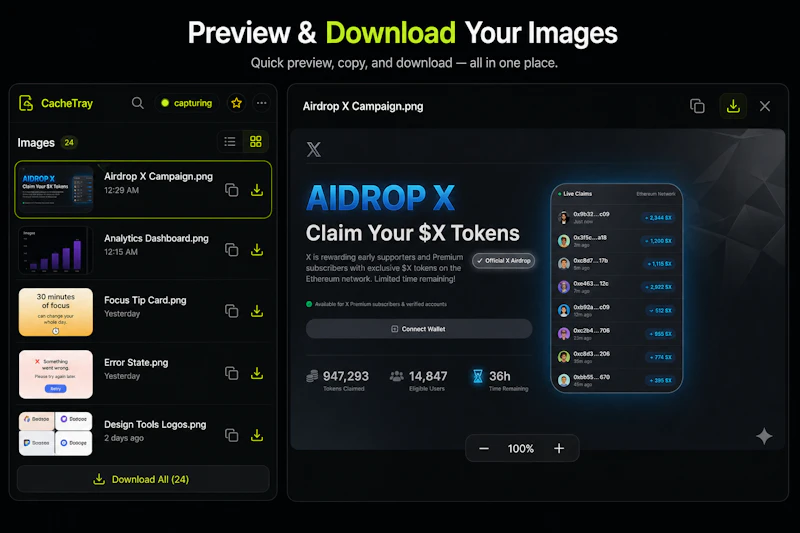This screenshot has width=800, height=533.
Task: Click the Focus Tip Card.png file name
Action: (x=145, y=300)
